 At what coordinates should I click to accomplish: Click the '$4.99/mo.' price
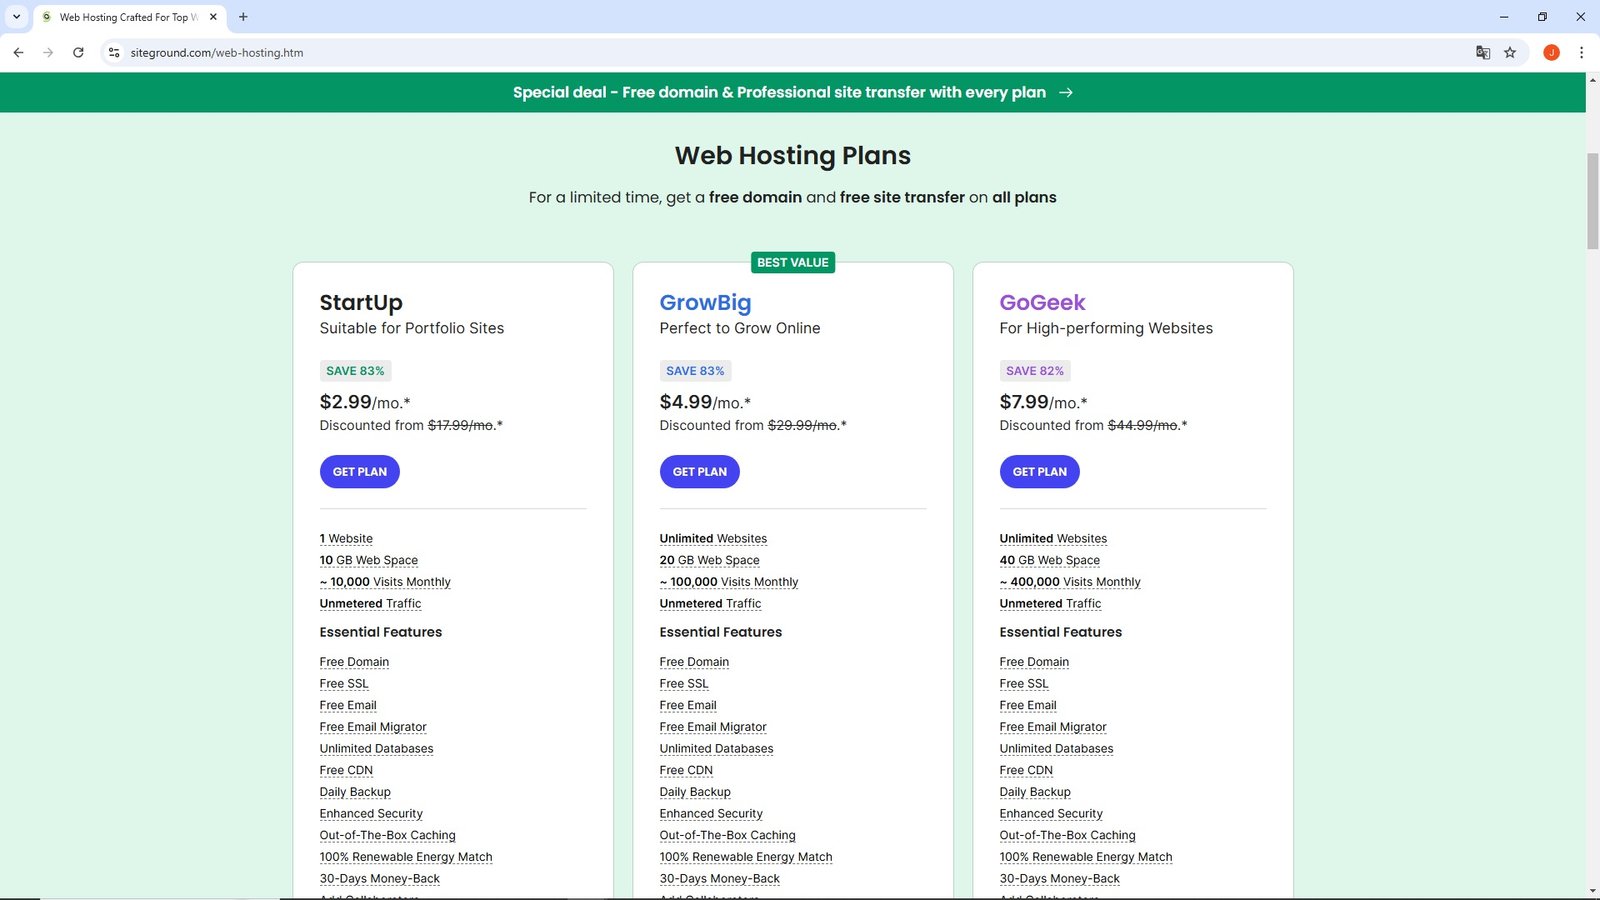[705, 402]
